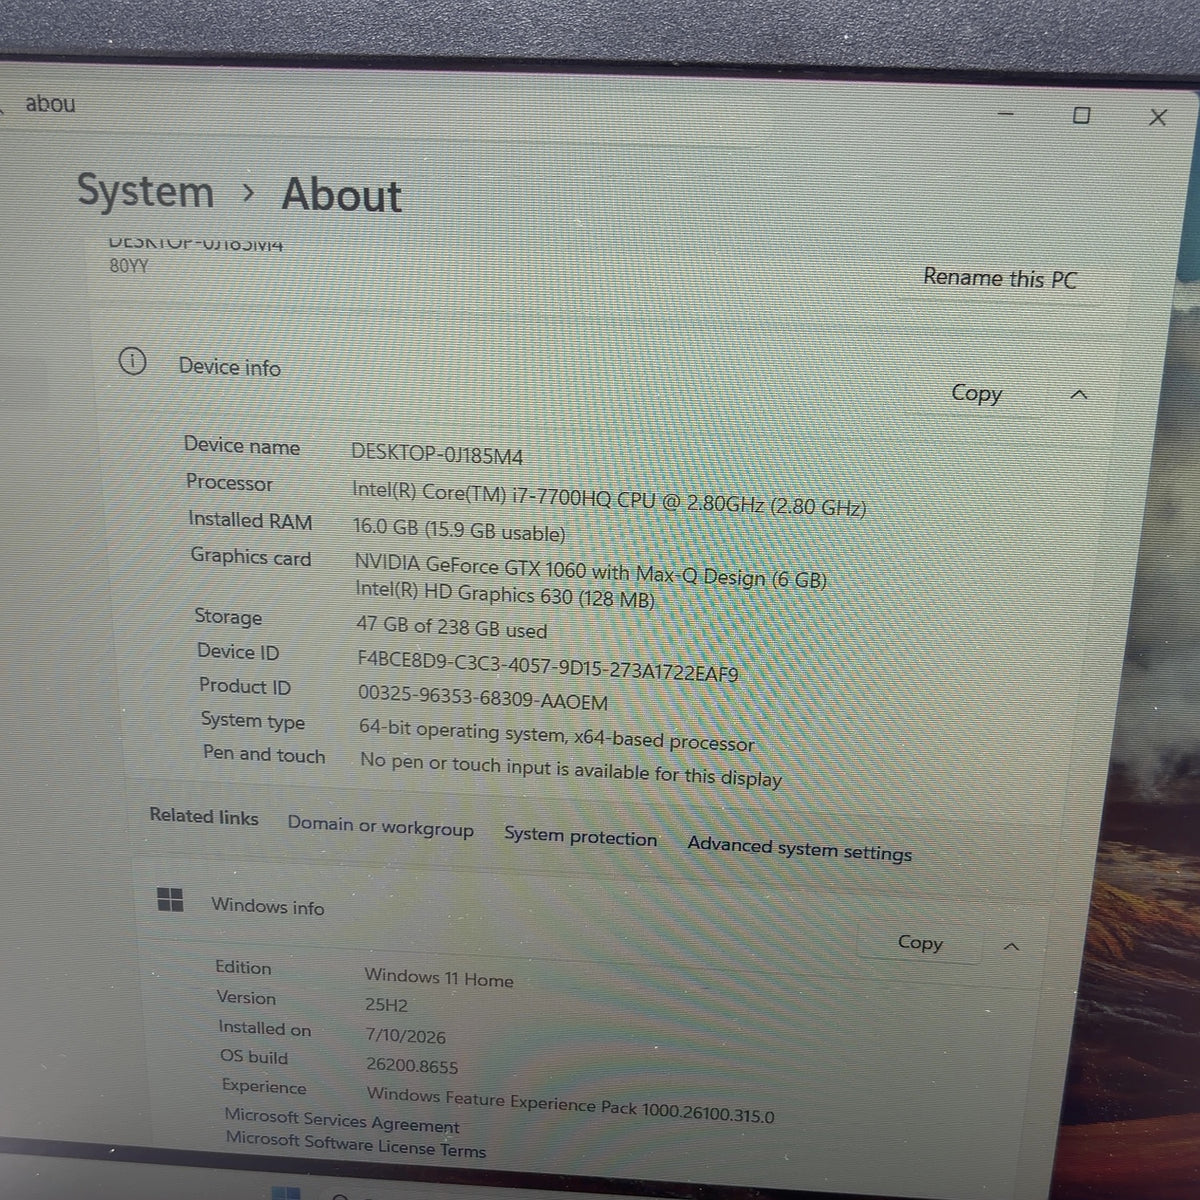The width and height of the screenshot is (1200, 1200).
Task: Select the 25H2 version value
Action: [x=386, y=1006]
